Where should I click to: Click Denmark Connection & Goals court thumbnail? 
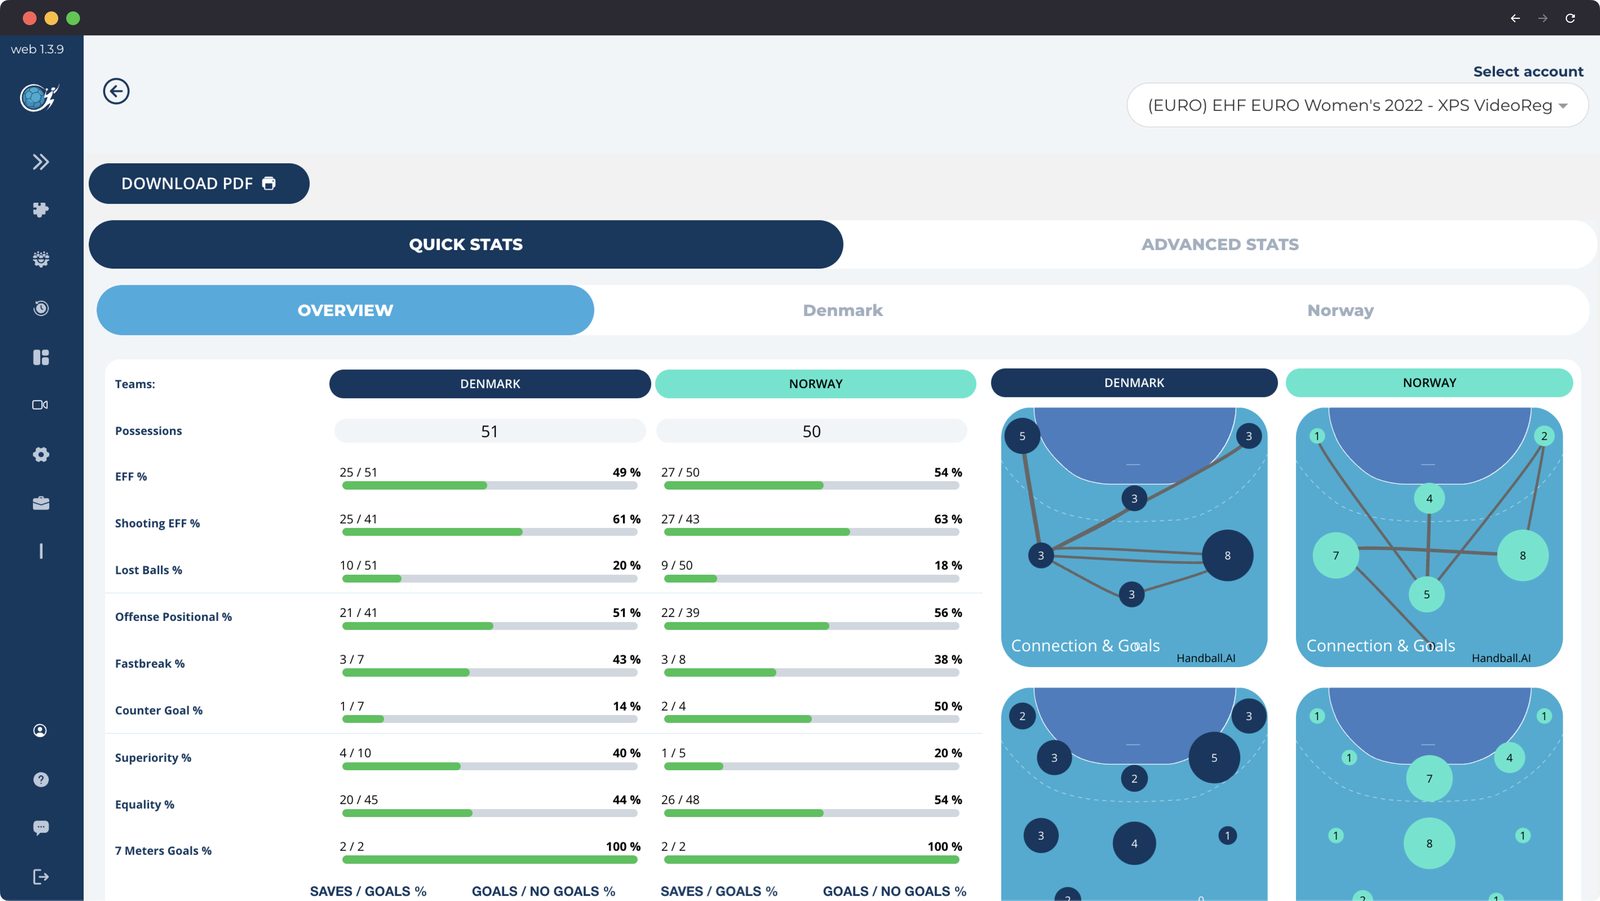click(x=1134, y=537)
